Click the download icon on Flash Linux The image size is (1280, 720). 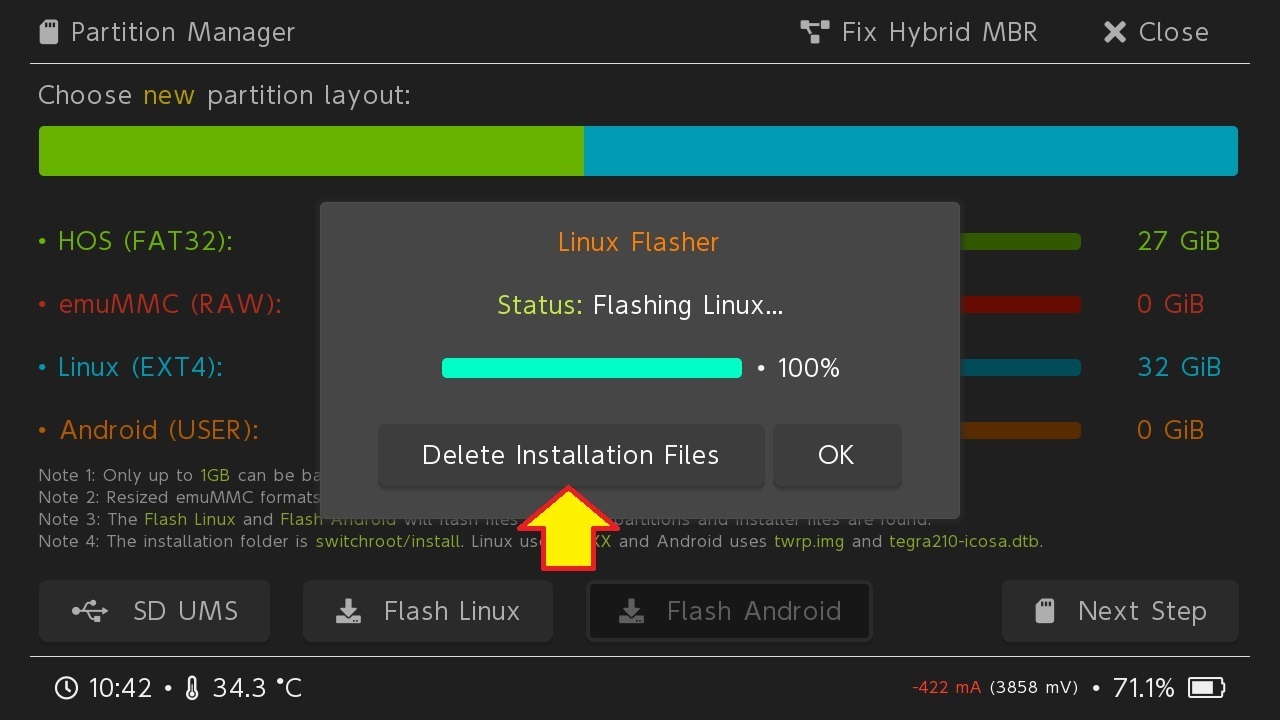[348, 611]
